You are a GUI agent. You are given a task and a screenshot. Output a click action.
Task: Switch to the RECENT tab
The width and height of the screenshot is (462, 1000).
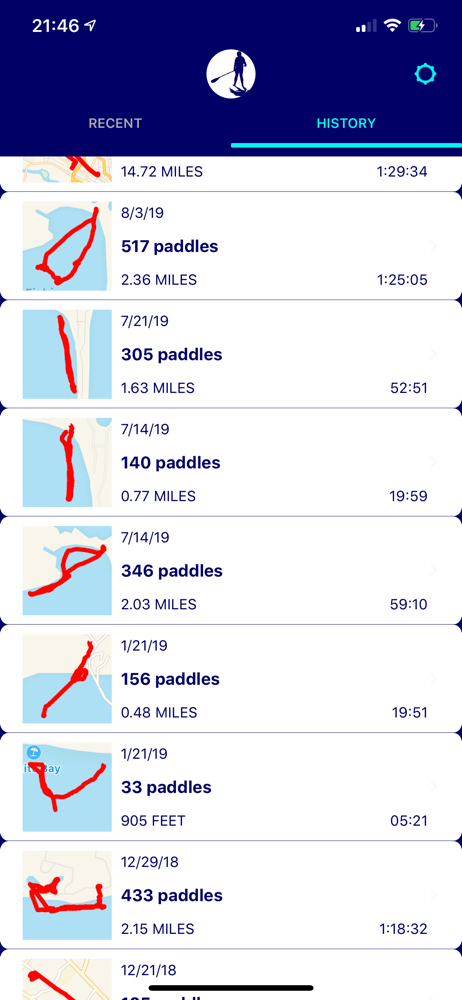[115, 123]
